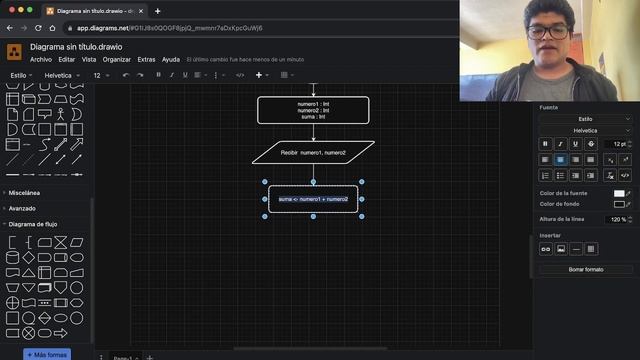Align text left in the Fuente panel
640x360 pixels.
[545, 160]
